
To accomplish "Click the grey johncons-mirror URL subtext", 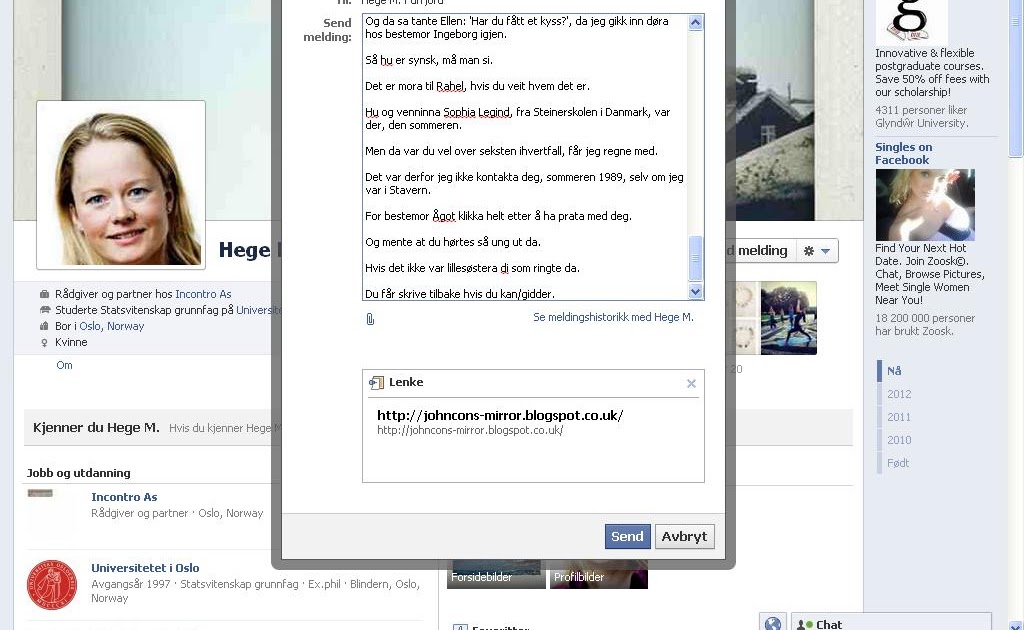I will point(470,431).
